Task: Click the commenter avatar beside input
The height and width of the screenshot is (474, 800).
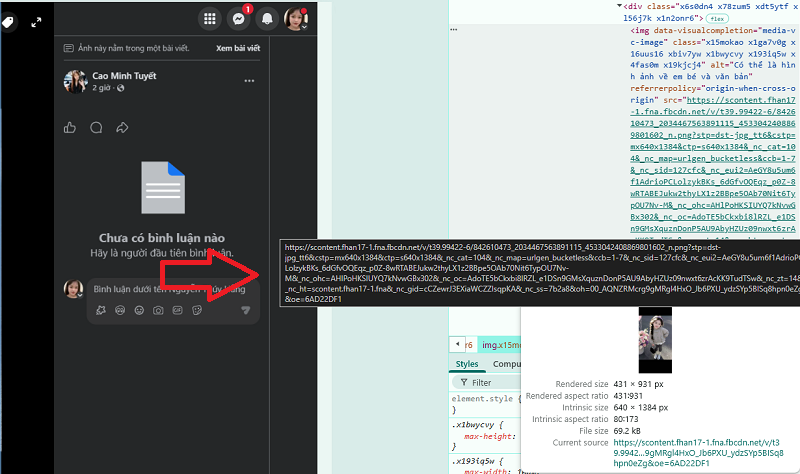Action: (x=73, y=288)
